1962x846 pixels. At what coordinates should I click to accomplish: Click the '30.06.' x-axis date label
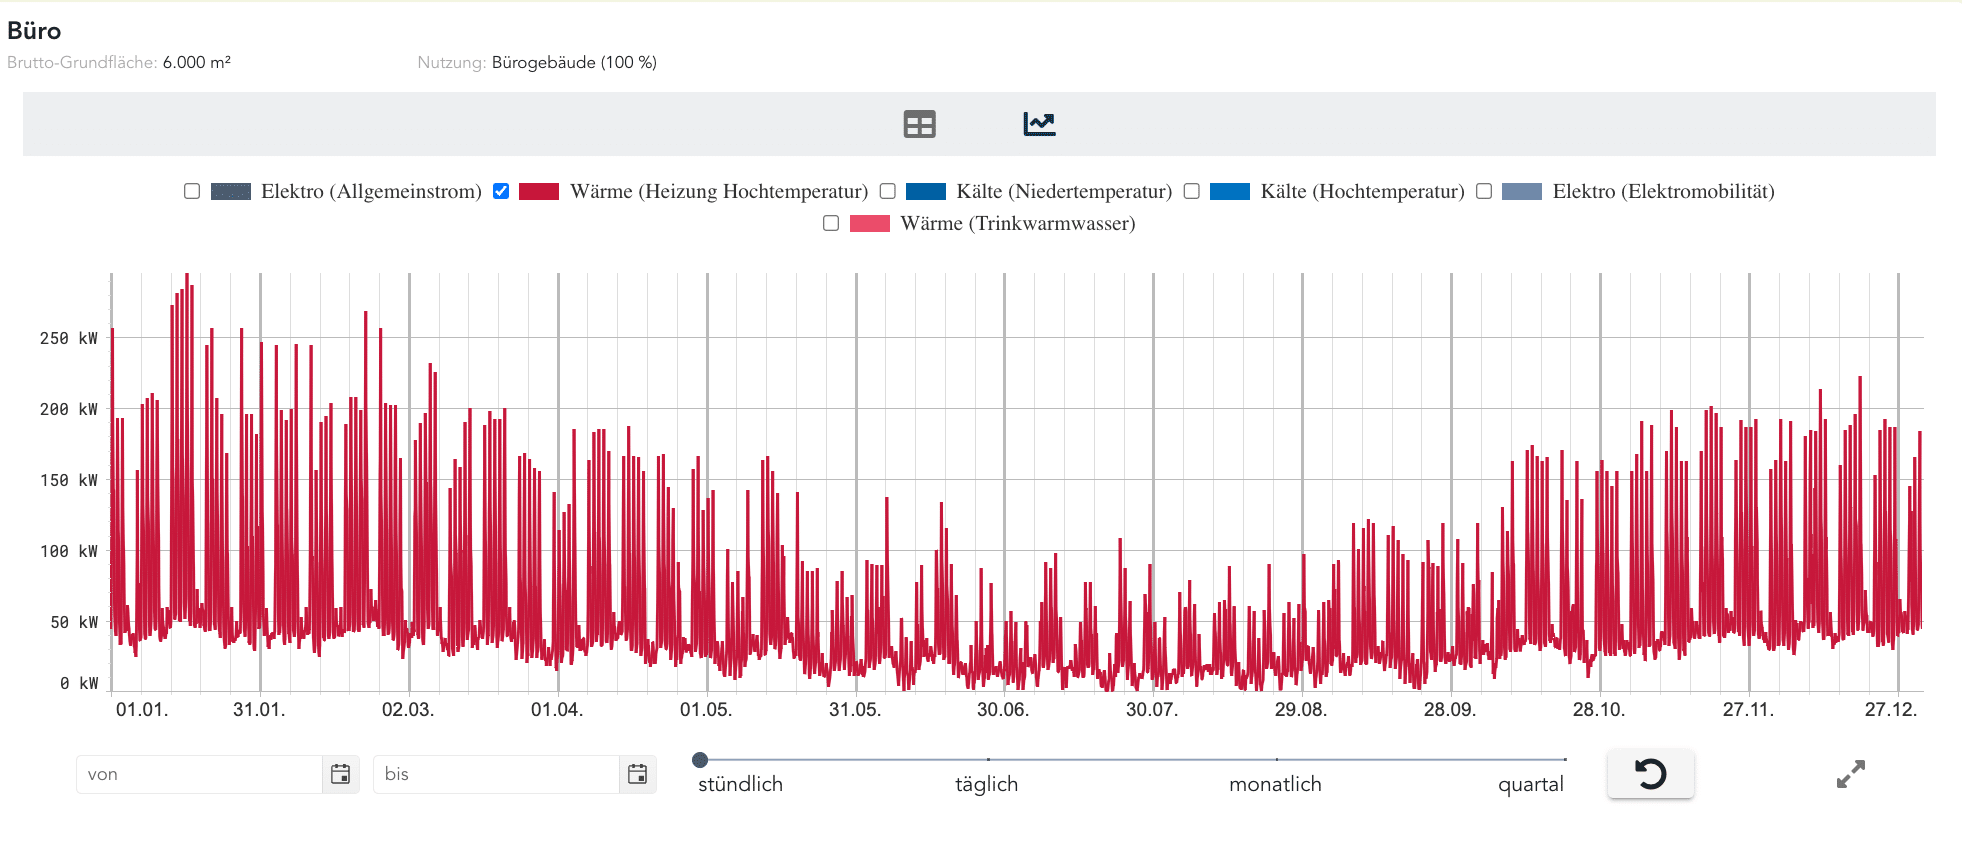[1003, 710]
